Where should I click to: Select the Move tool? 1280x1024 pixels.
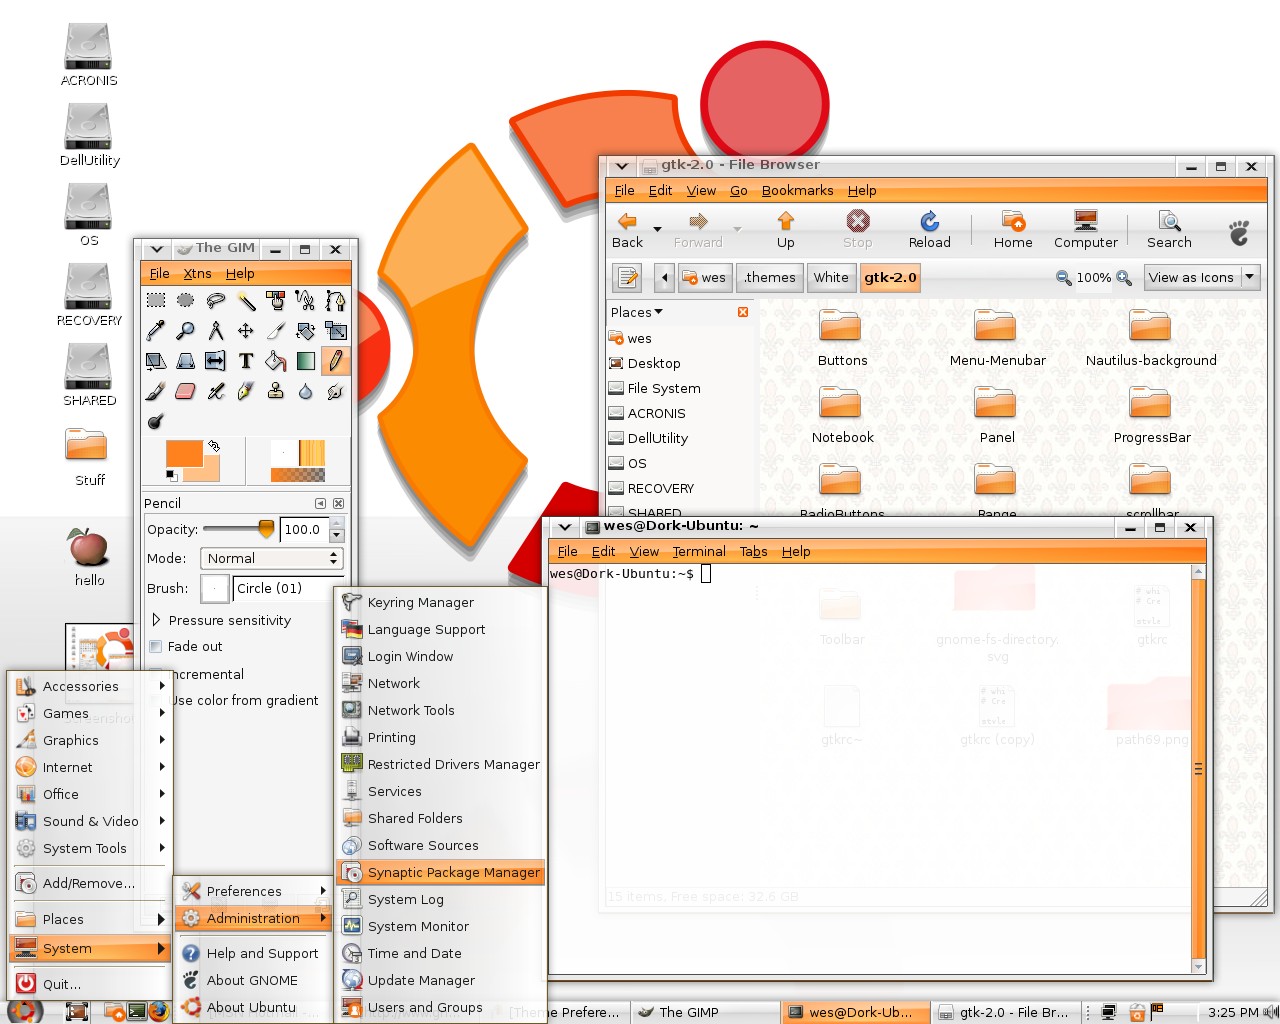(x=246, y=330)
